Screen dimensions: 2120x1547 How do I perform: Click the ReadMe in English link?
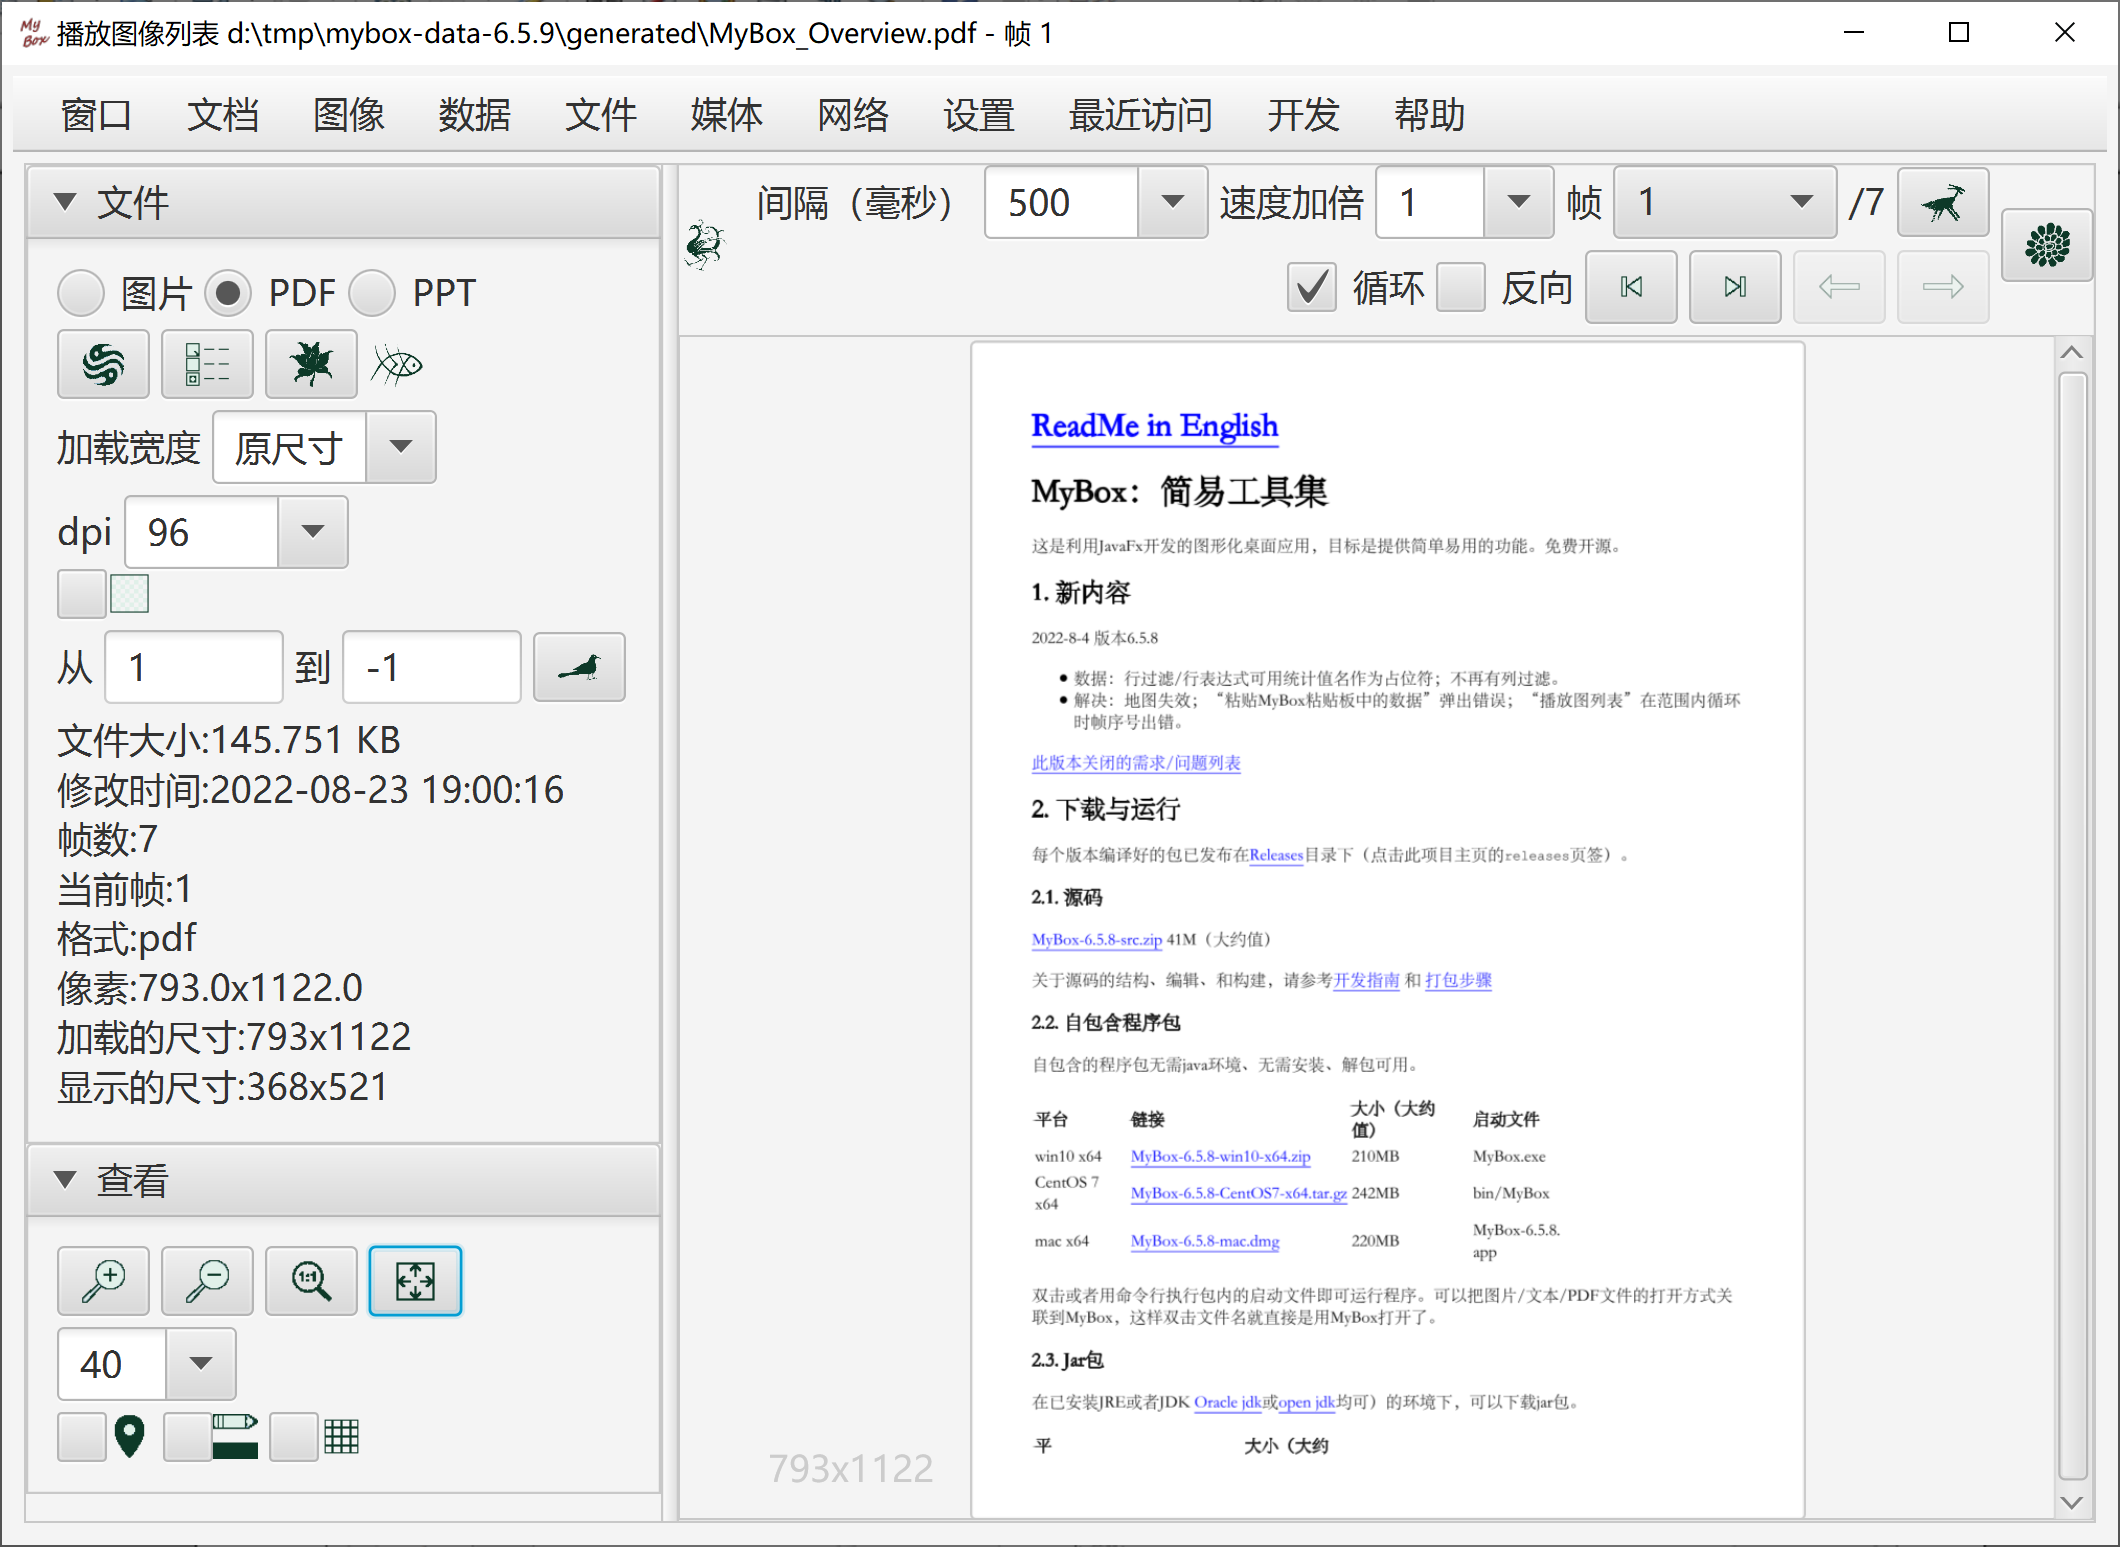point(1154,426)
